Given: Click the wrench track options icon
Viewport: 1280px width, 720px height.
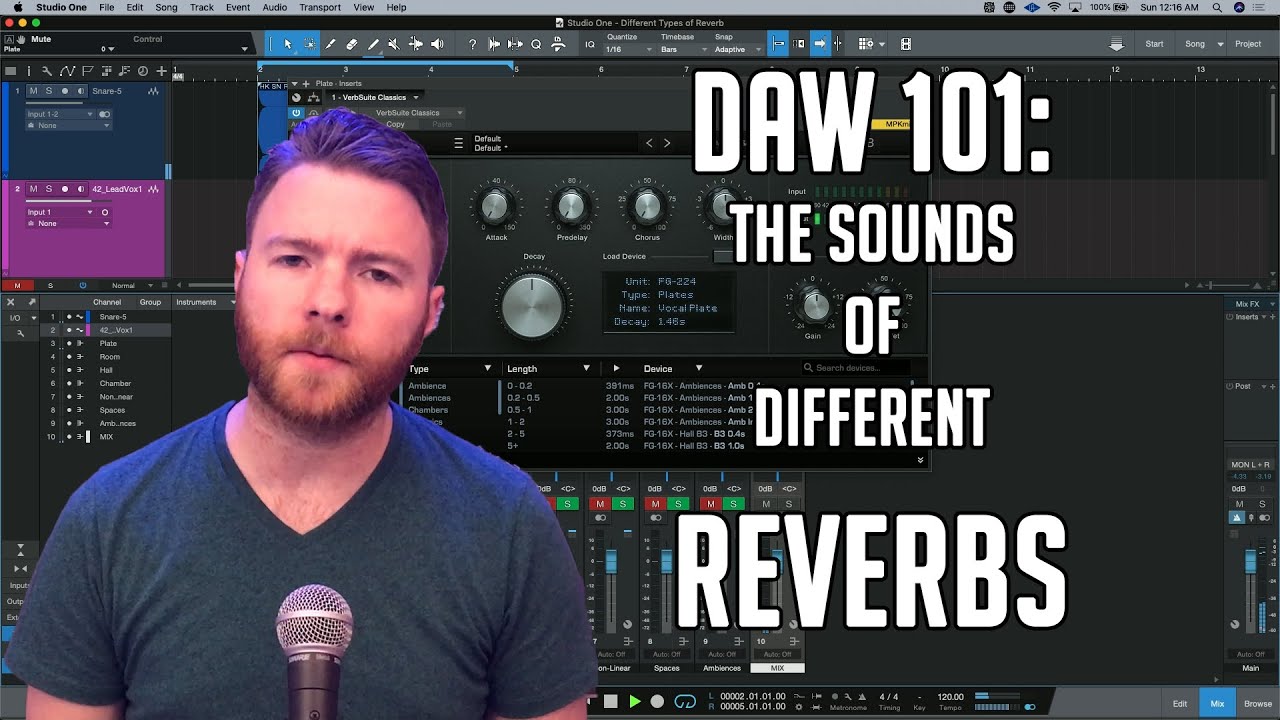Looking at the screenshot, I should click(48, 71).
